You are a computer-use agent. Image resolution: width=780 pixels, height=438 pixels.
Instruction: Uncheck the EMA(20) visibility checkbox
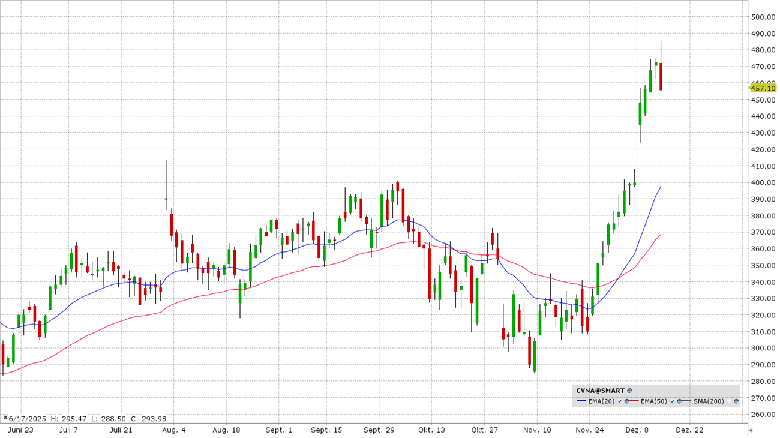(x=620, y=401)
